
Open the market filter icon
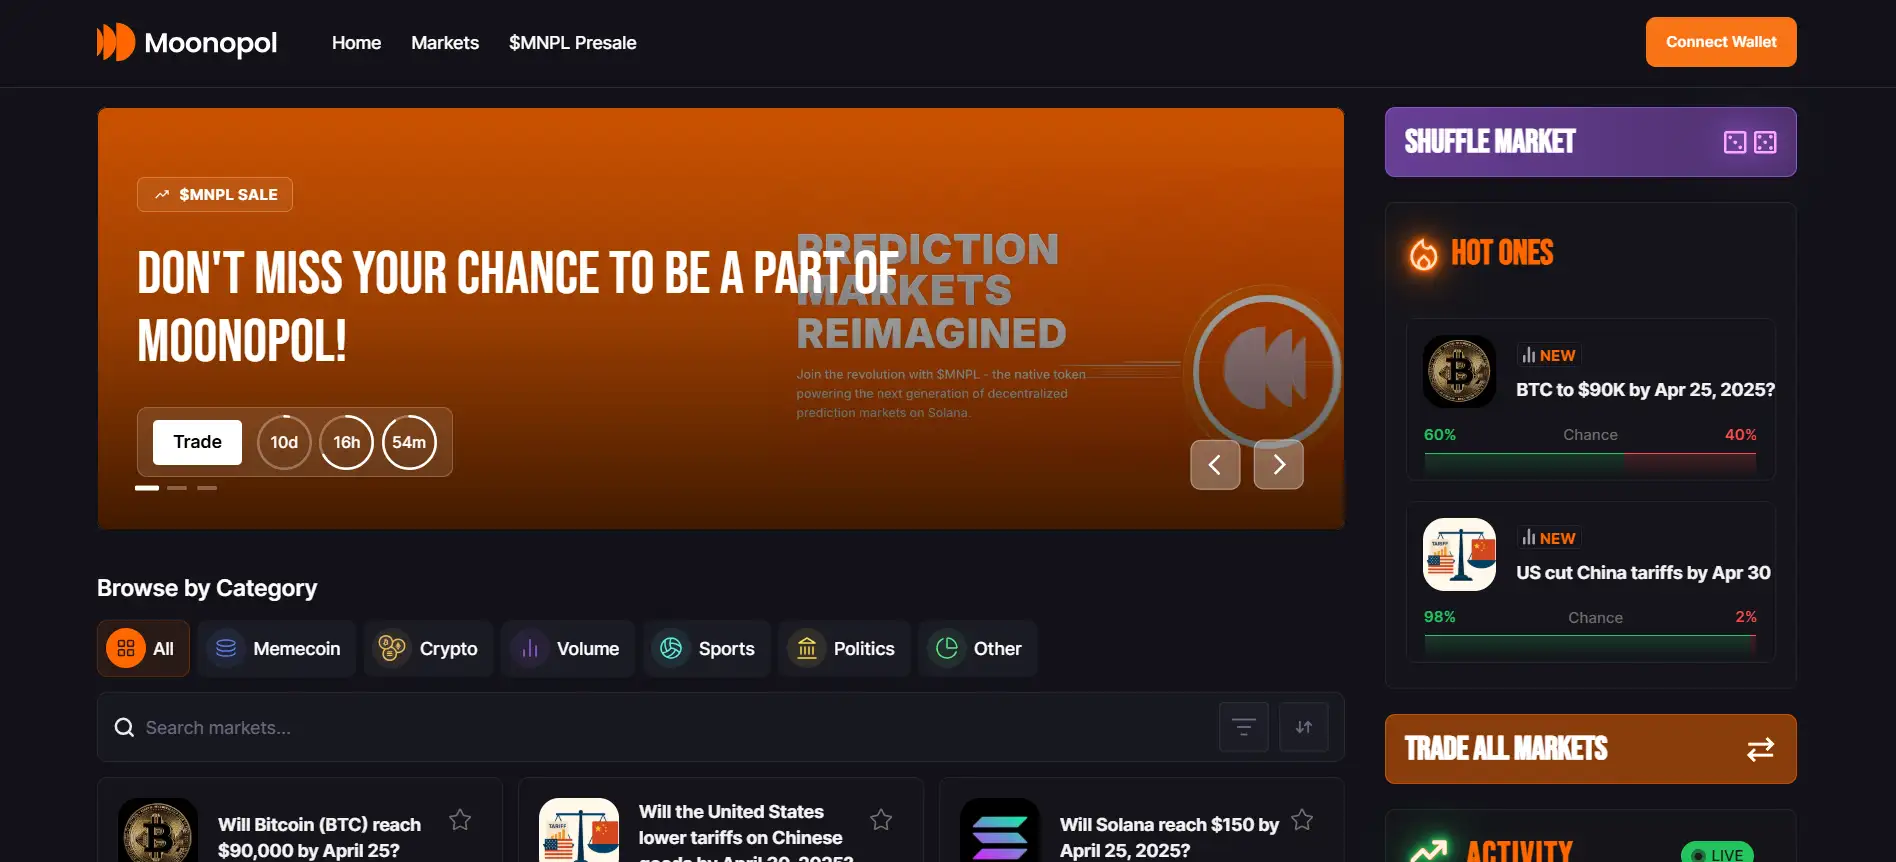click(1243, 727)
